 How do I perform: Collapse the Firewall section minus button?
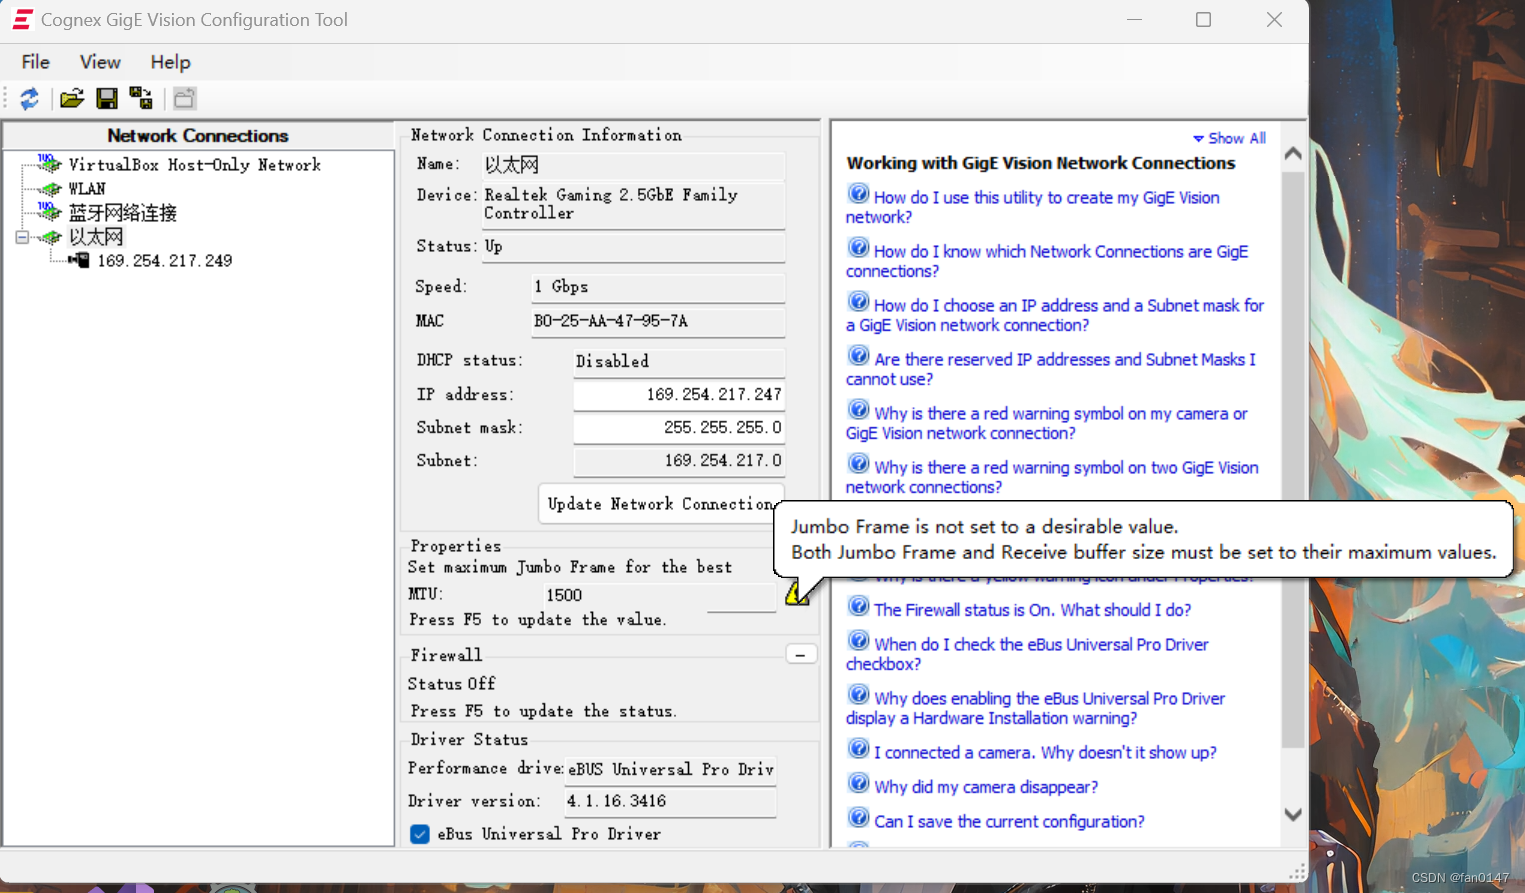click(x=801, y=654)
